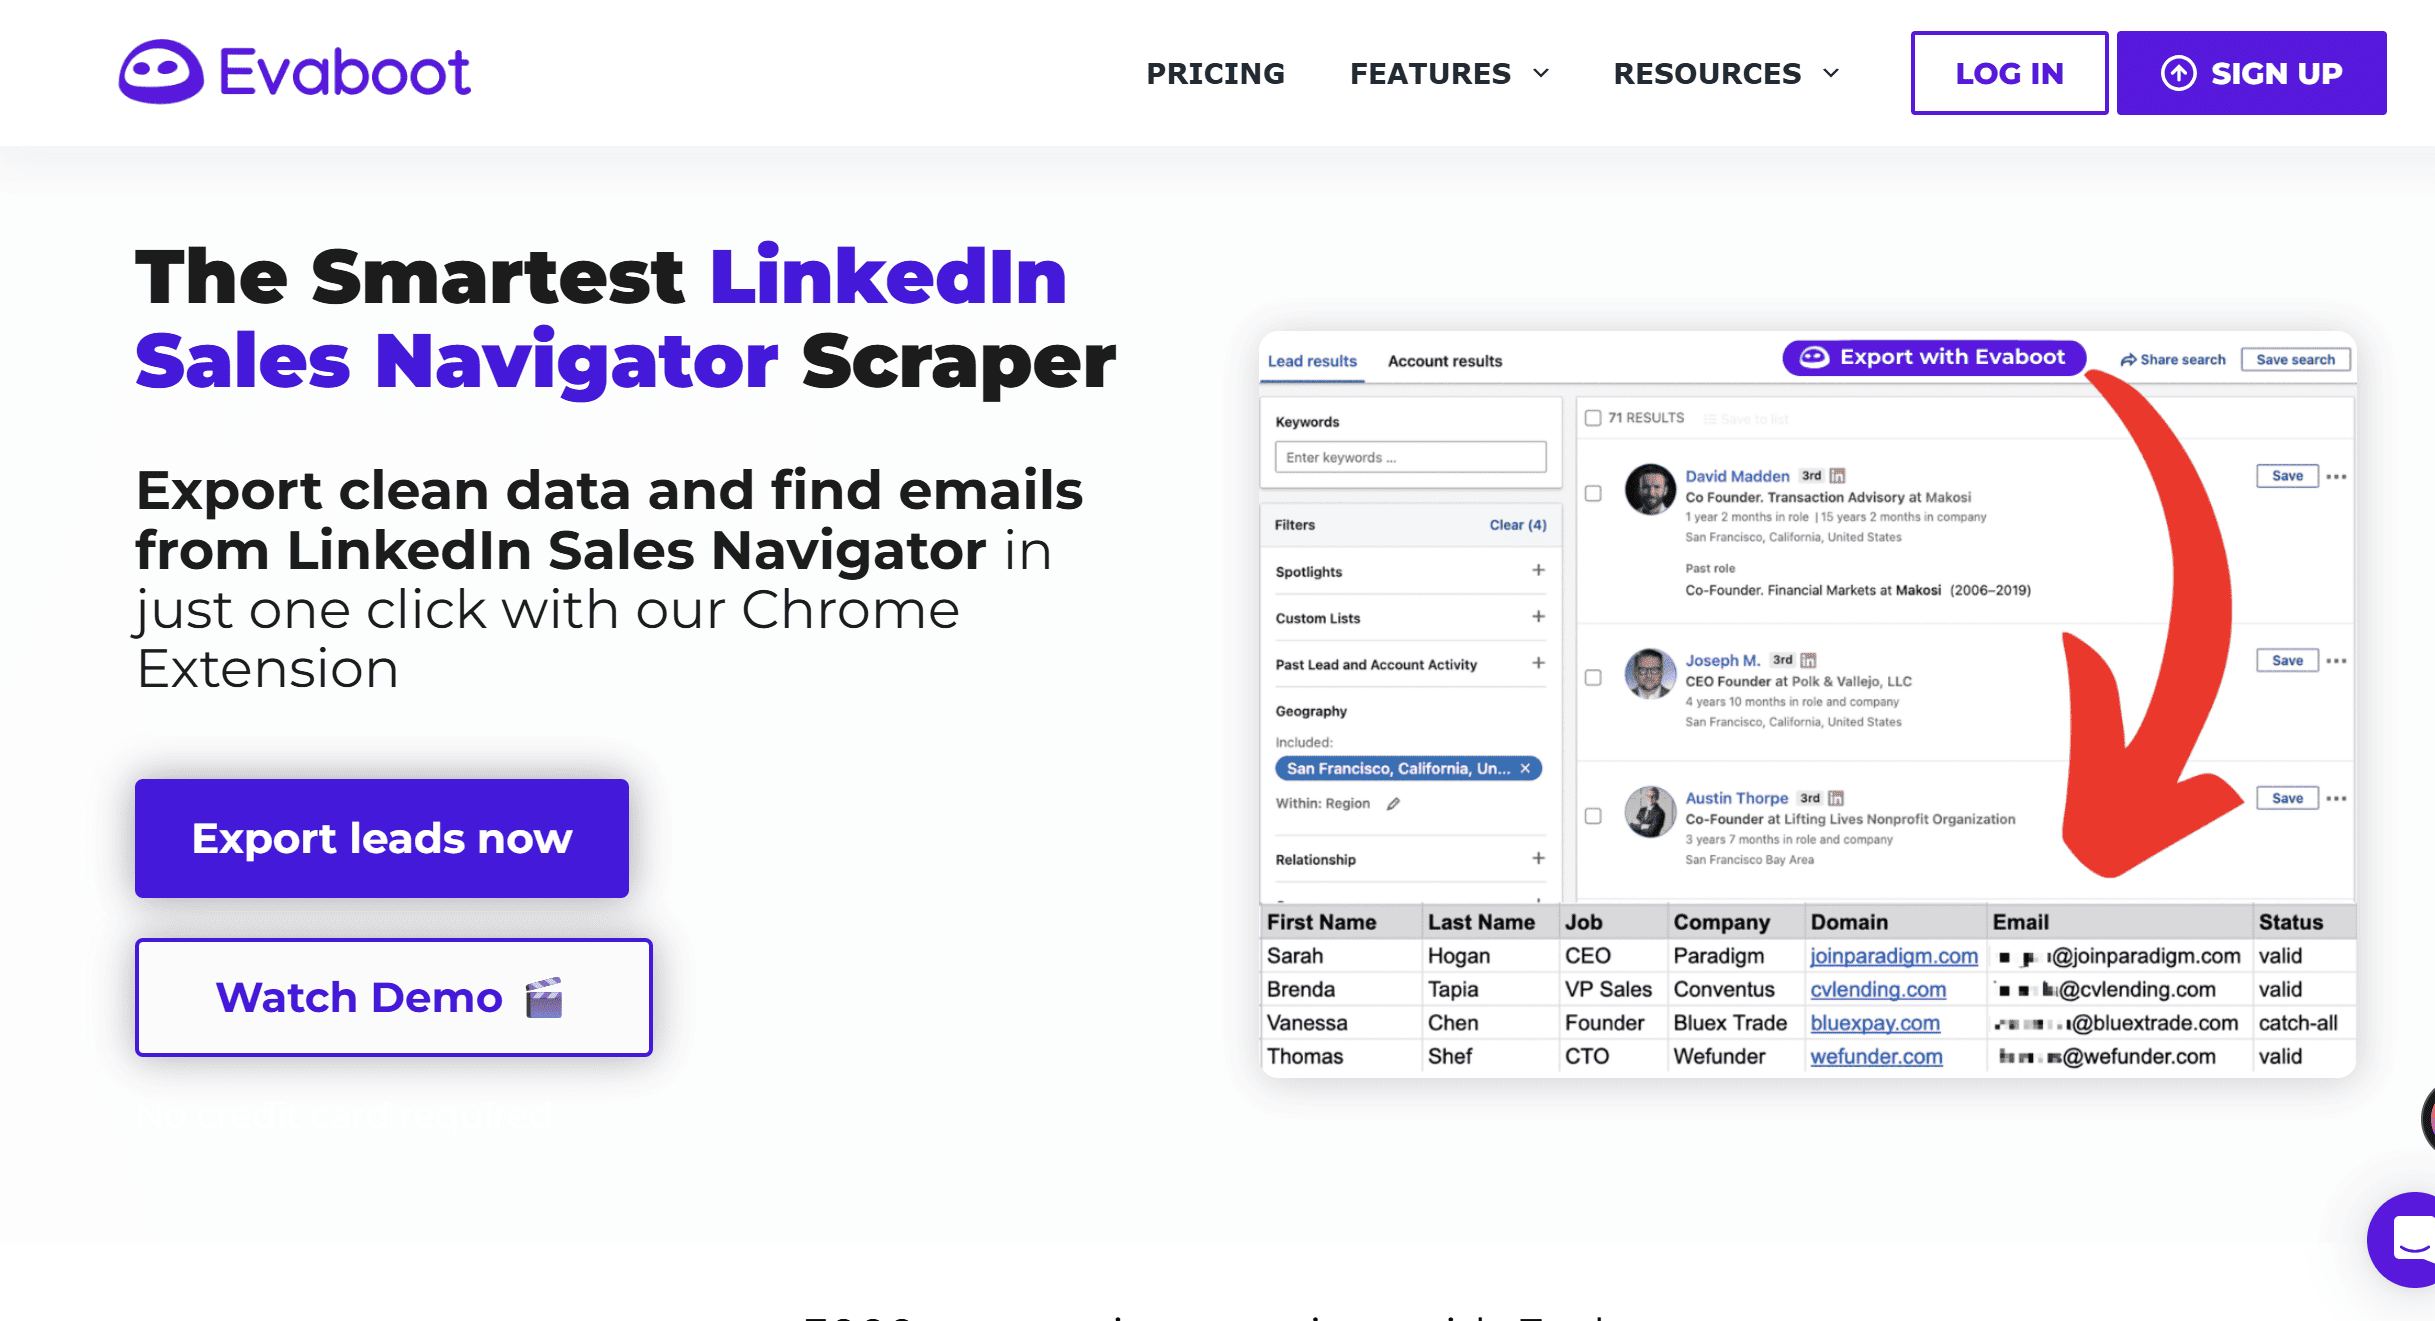The width and height of the screenshot is (2435, 1321).
Task: Click the Watch Demo button
Action: [x=393, y=997]
